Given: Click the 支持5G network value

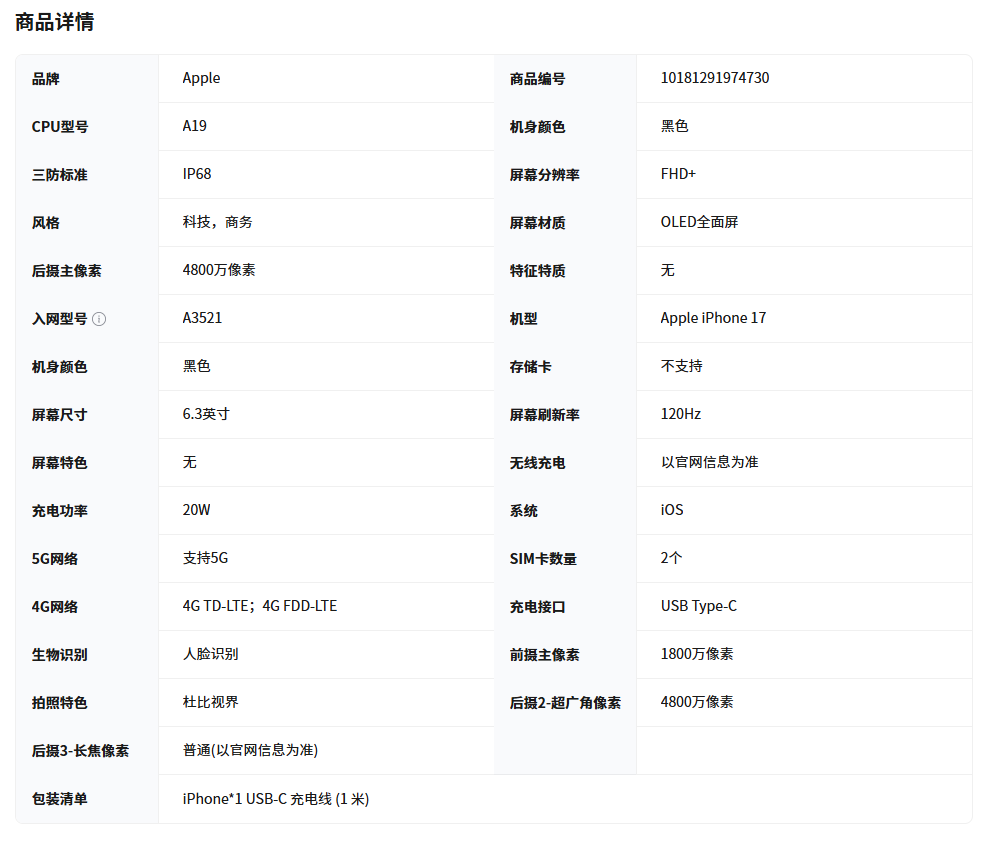Looking at the screenshot, I should tap(205, 558).
